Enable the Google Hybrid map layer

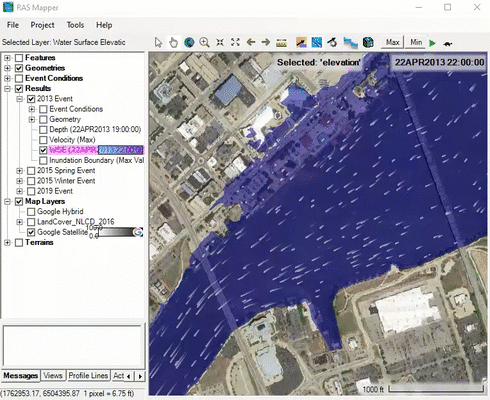(31, 212)
